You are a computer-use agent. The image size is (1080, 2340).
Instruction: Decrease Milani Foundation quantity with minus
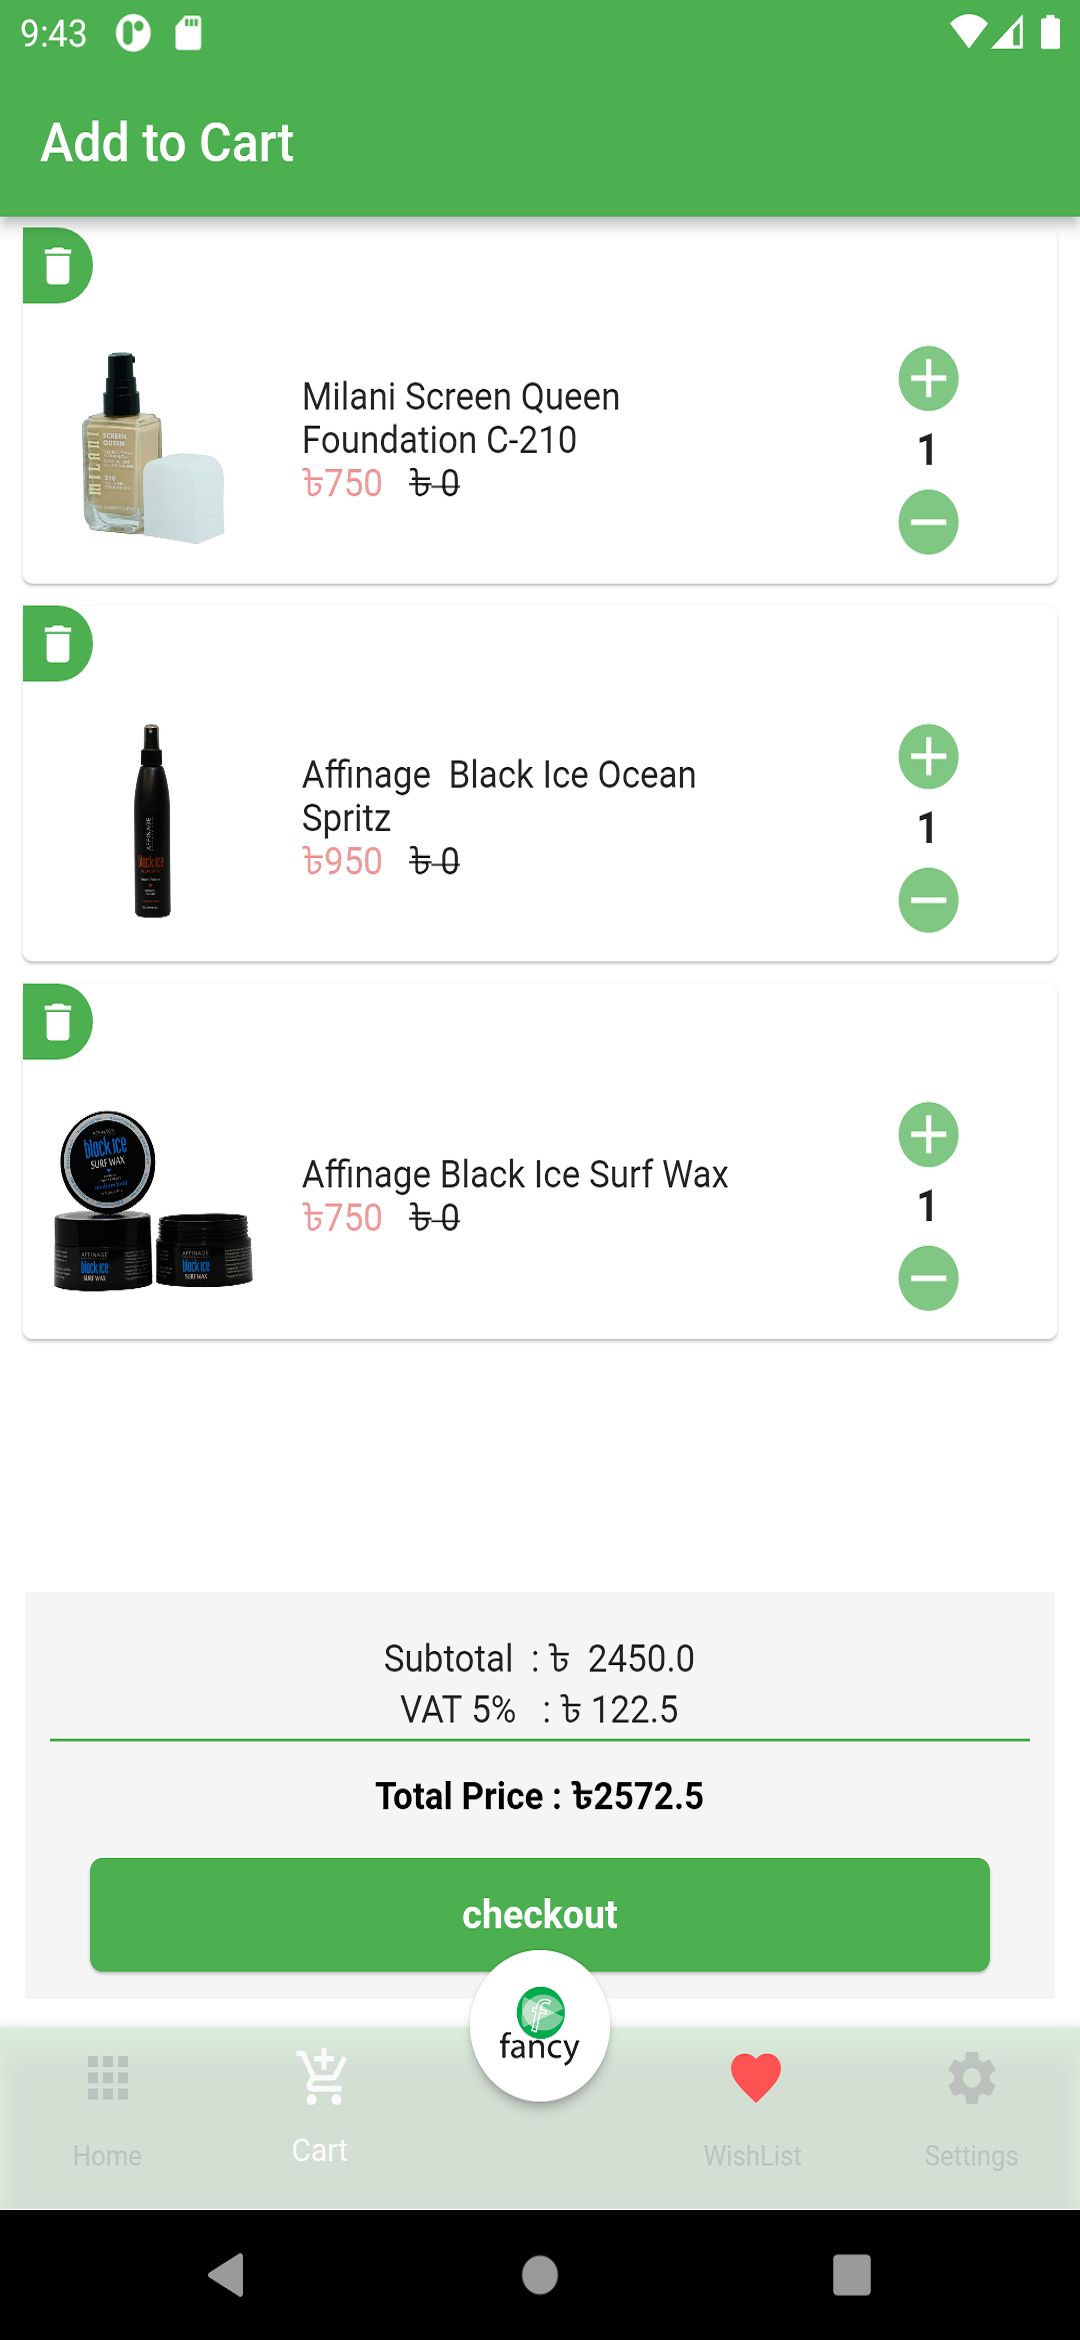point(928,522)
